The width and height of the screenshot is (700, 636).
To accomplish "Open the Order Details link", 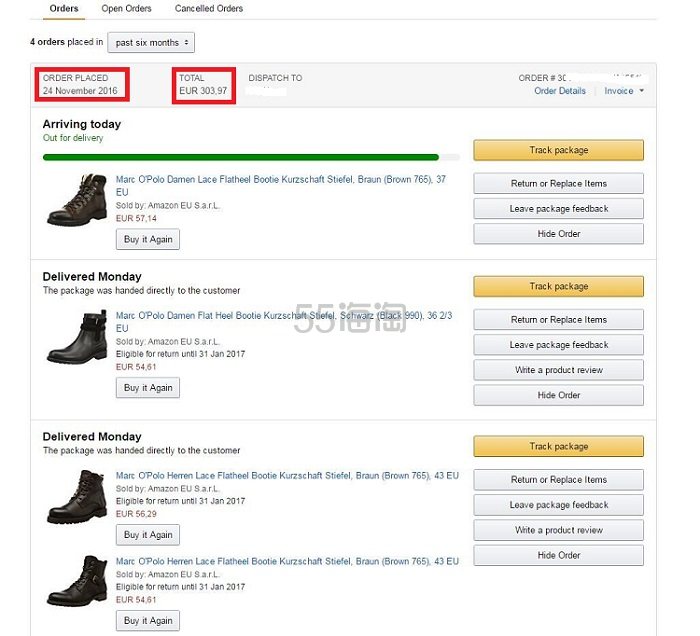I will pyautogui.click(x=560, y=91).
